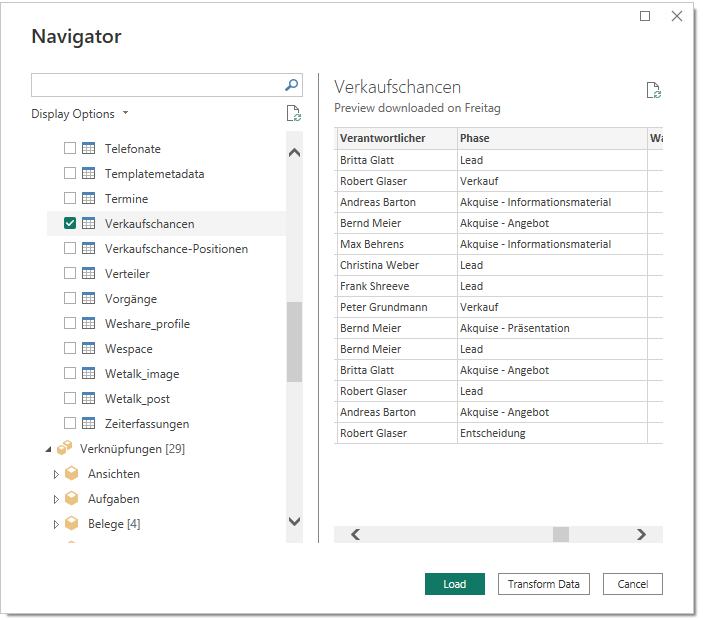Check the Verteiler checkbox
This screenshot has width=703, height=620.
(70, 273)
